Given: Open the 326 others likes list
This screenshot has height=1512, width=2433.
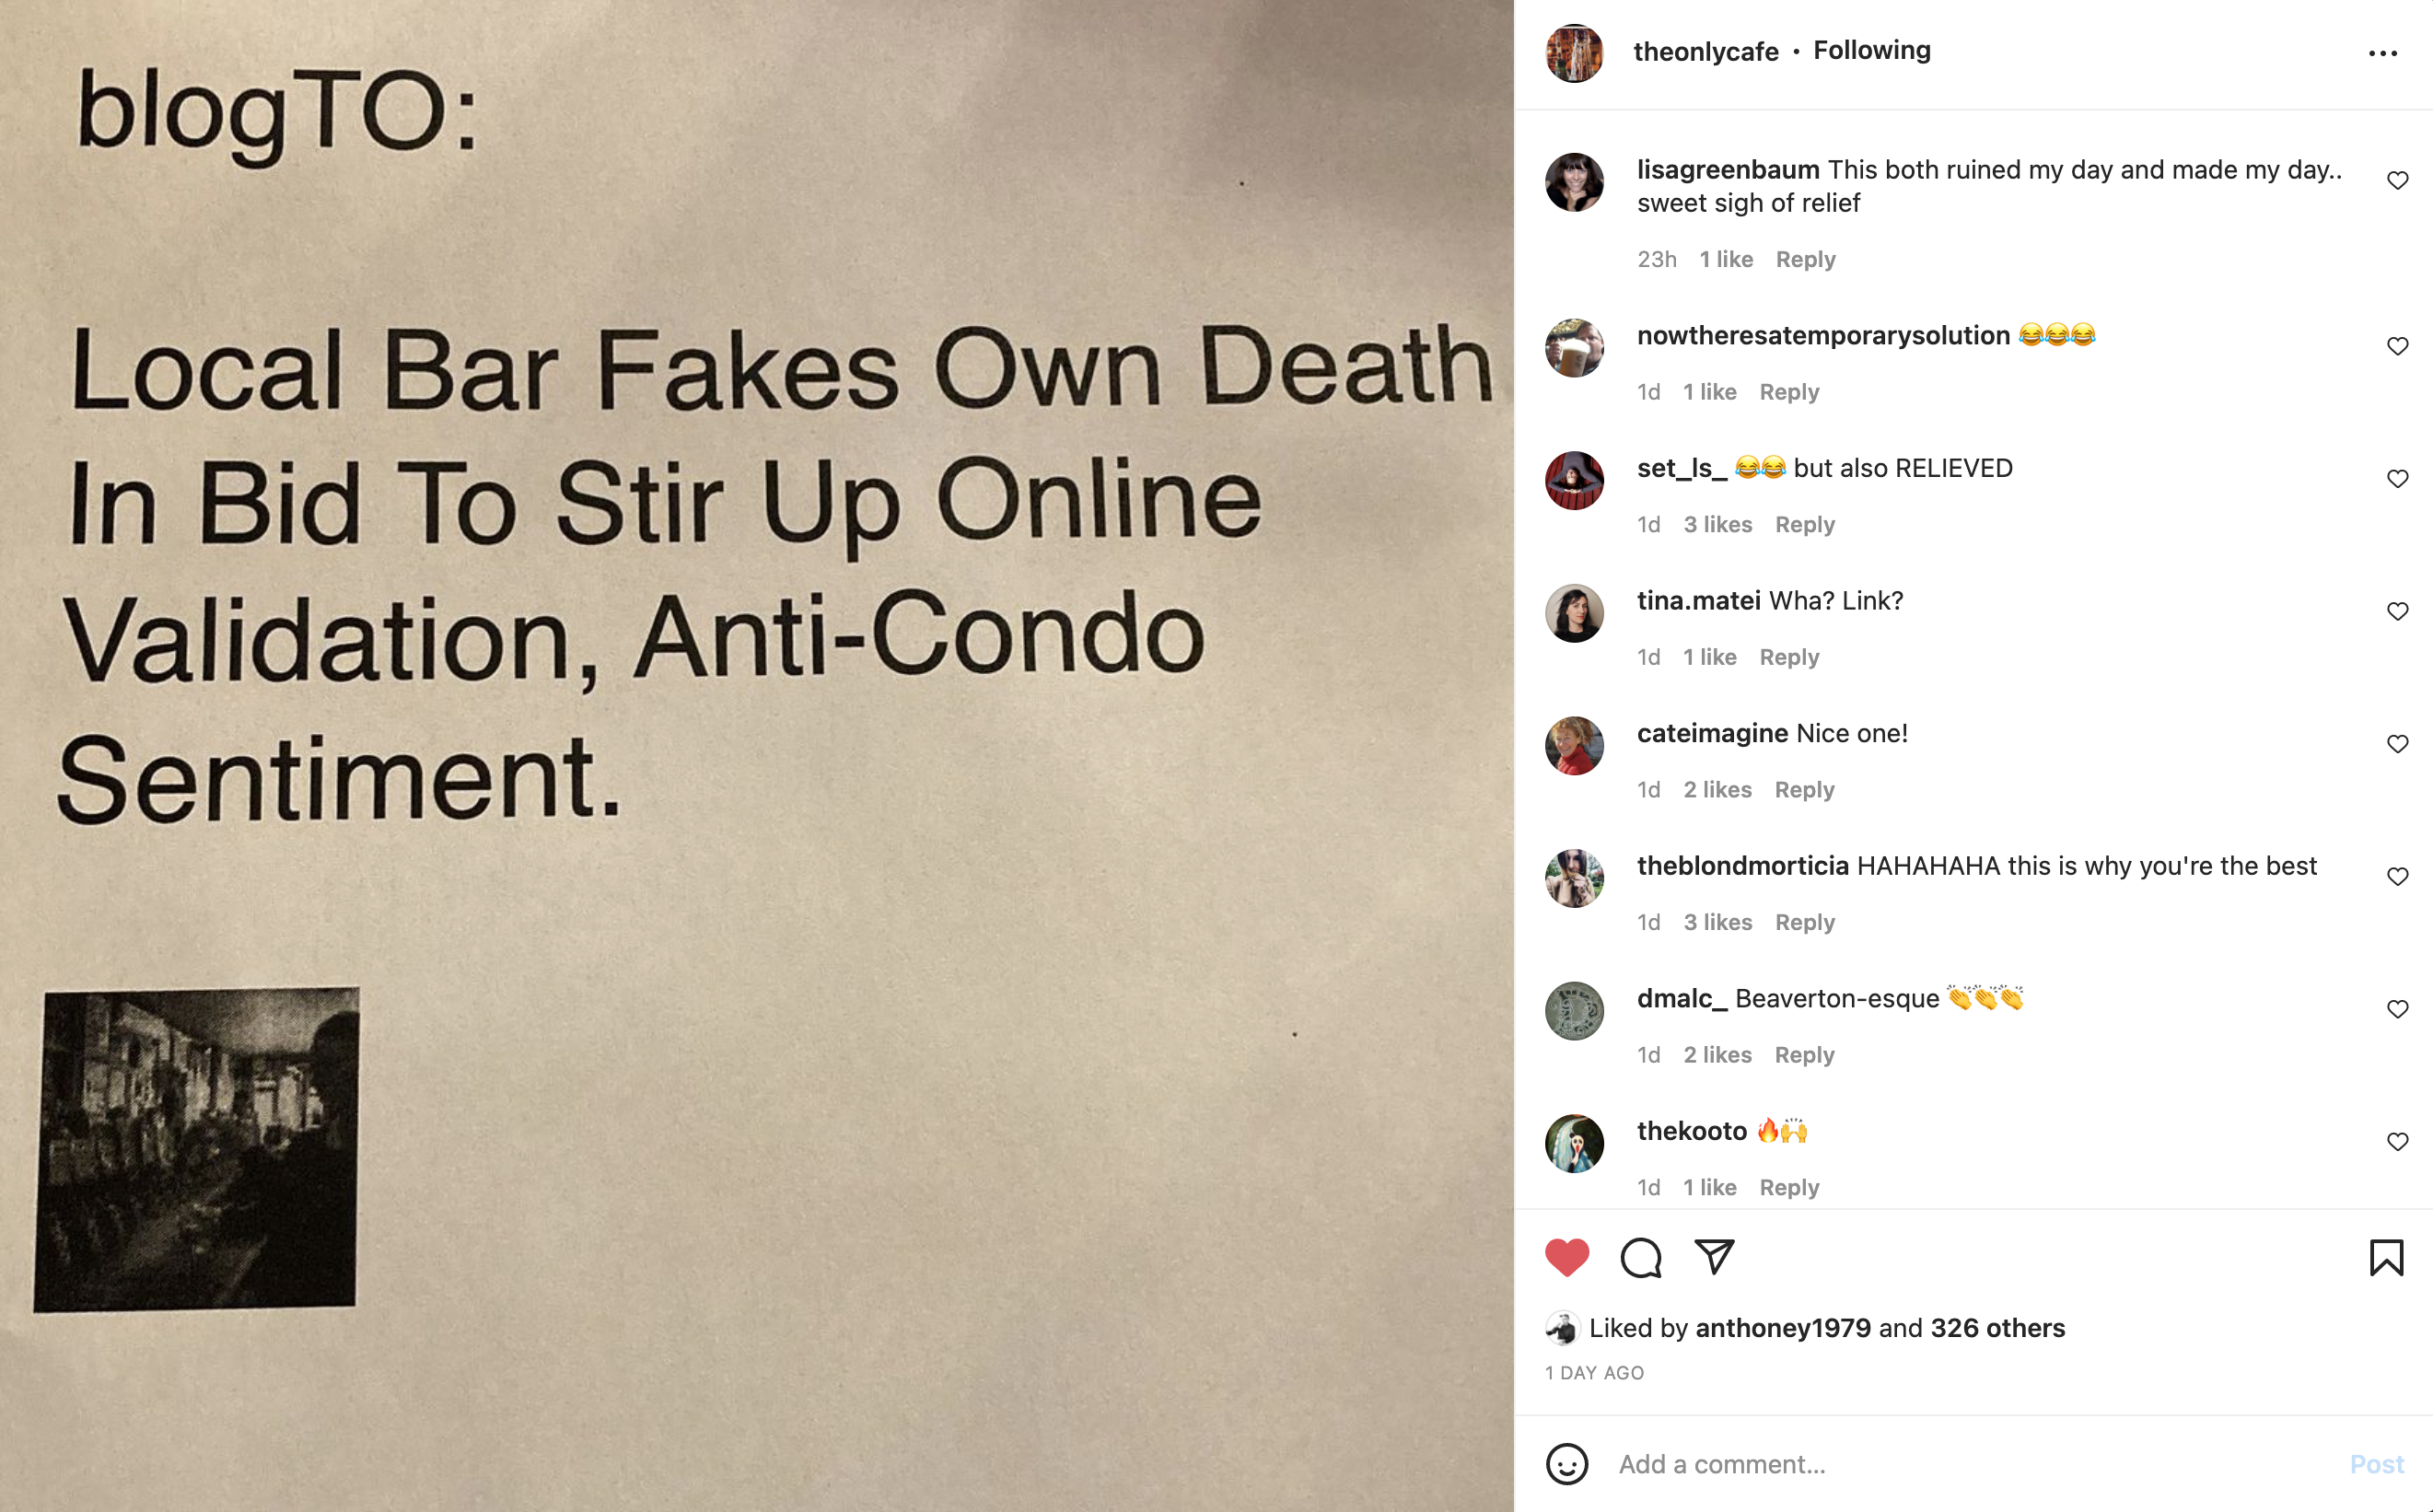Looking at the screenshot, I should pos(1997,1328).
